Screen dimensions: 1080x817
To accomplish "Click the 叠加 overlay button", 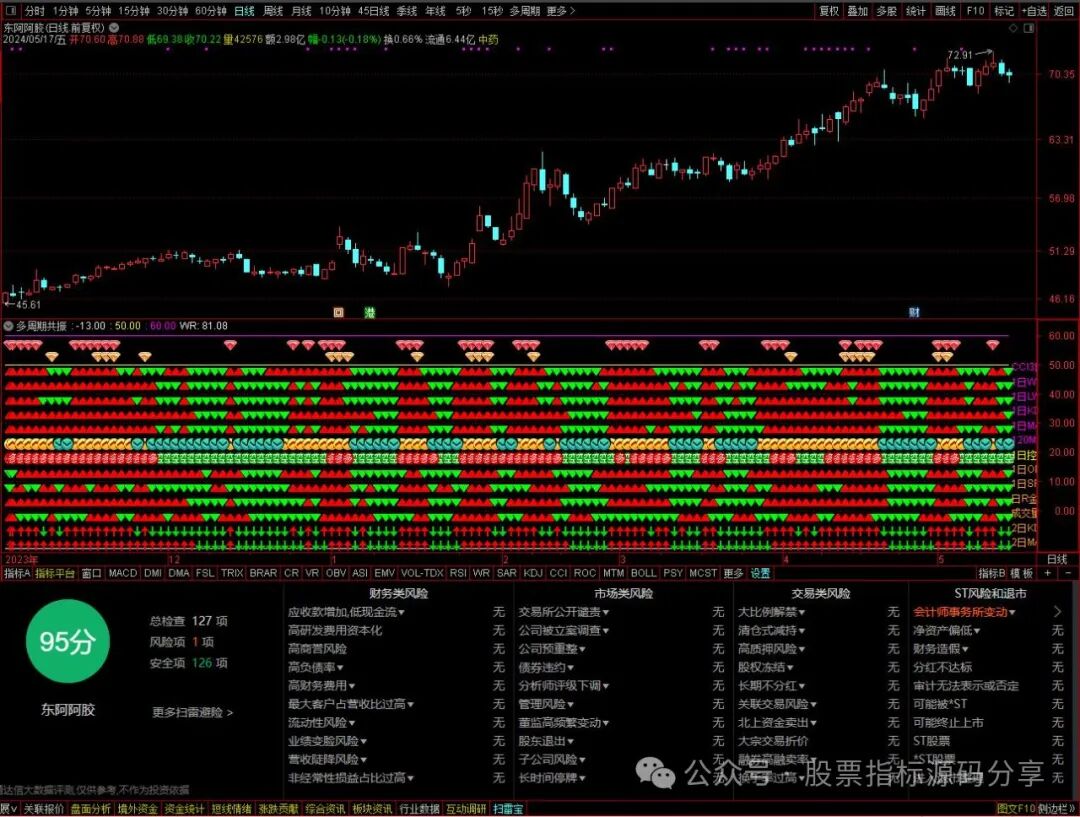I will [858, 11].
